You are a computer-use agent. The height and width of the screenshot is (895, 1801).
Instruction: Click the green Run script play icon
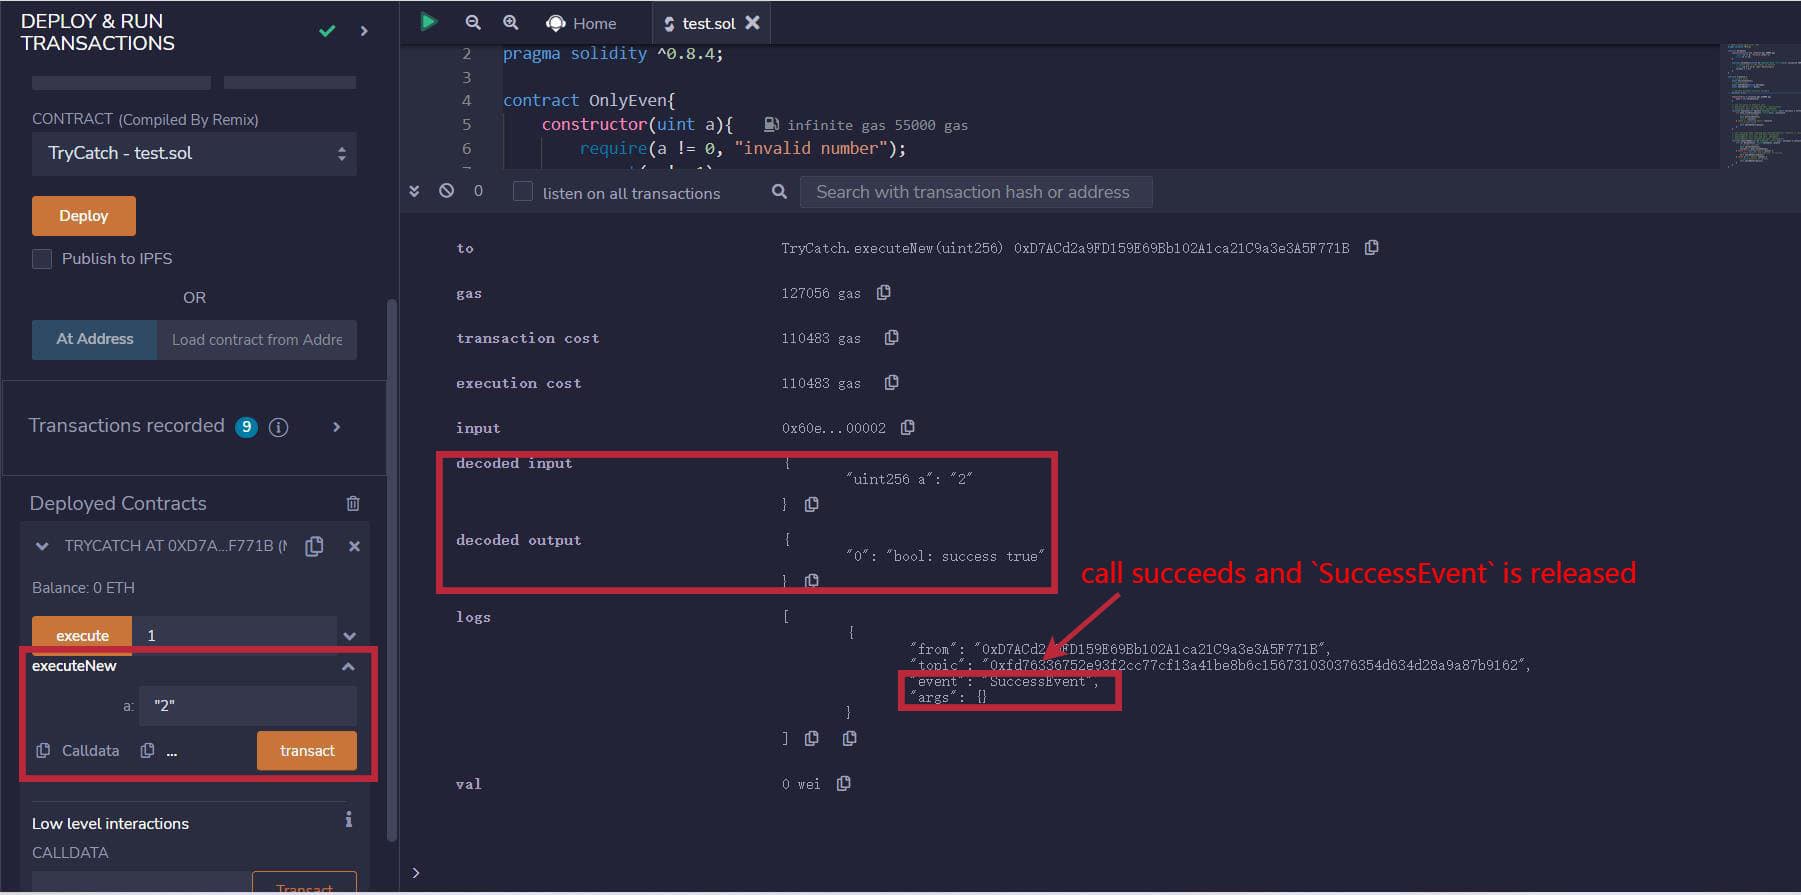point(429,22)
